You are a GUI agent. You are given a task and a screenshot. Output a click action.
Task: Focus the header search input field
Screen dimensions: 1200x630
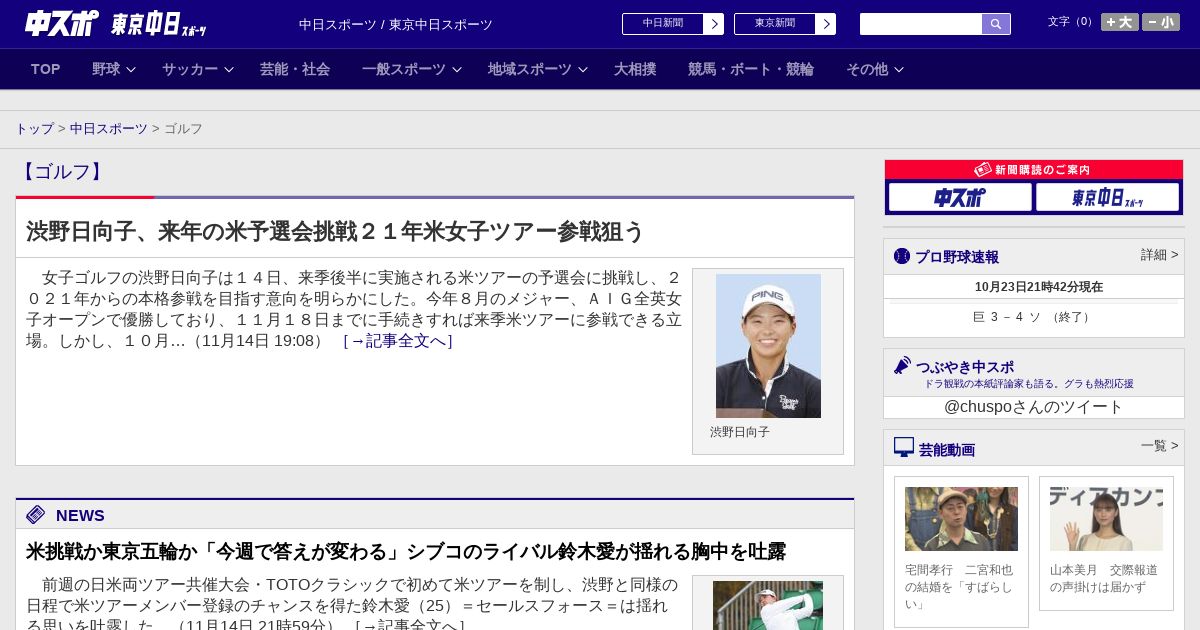click(x=921, y=24)
